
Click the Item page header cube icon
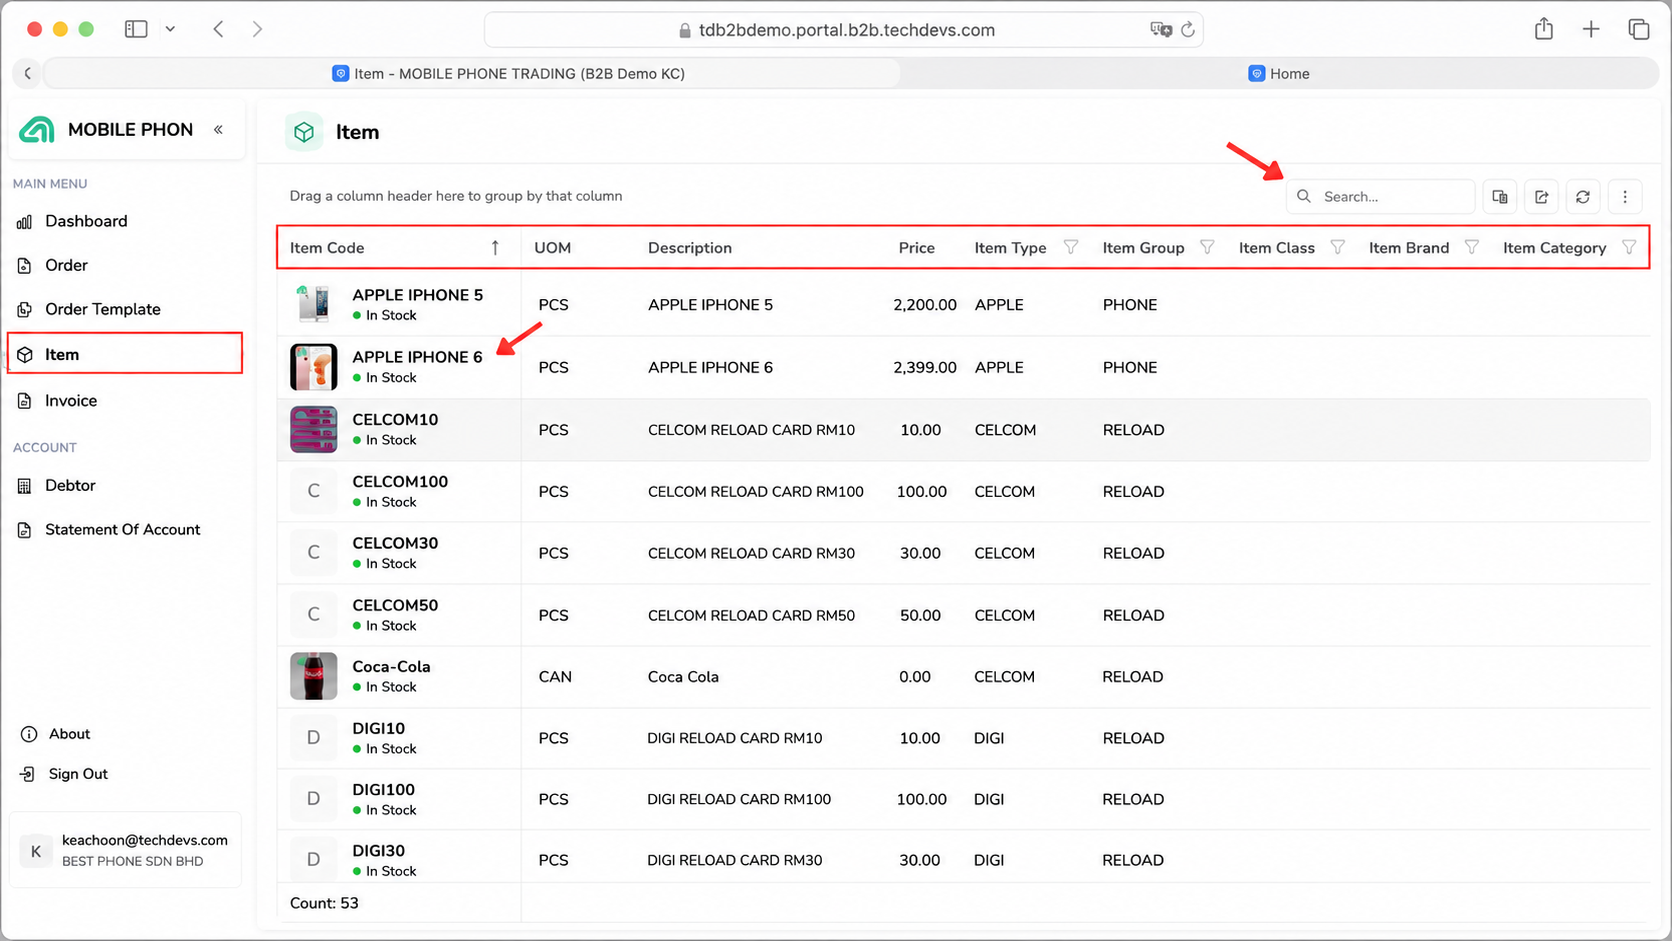pyautogui.click(x=304, y=132)
